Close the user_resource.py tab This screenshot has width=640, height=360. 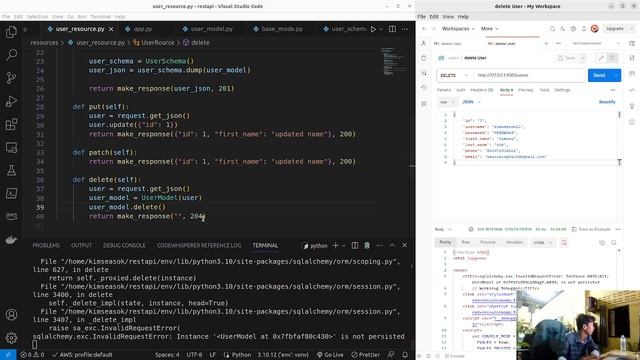(x=111, y=29)
